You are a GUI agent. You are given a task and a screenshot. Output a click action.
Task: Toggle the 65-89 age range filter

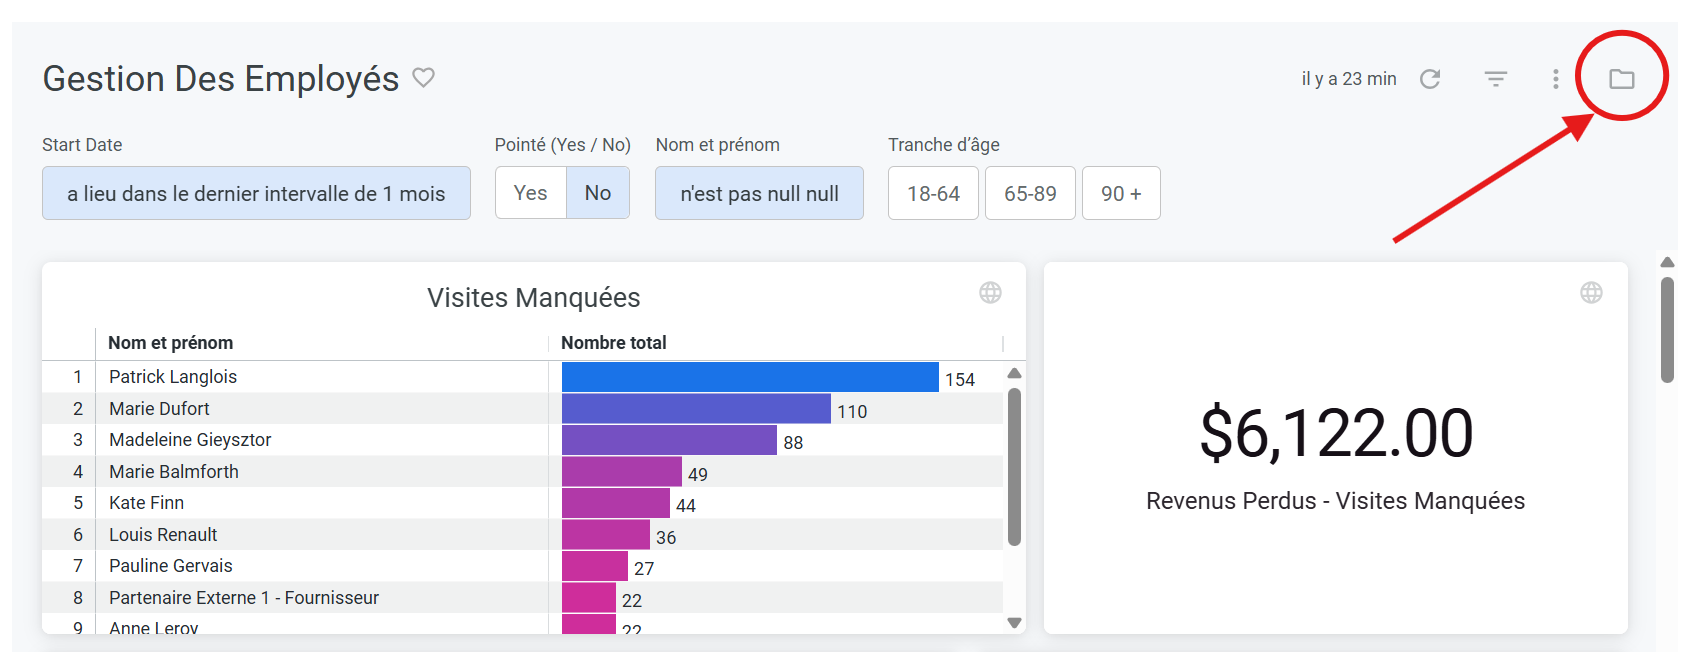coord(1030,193)
